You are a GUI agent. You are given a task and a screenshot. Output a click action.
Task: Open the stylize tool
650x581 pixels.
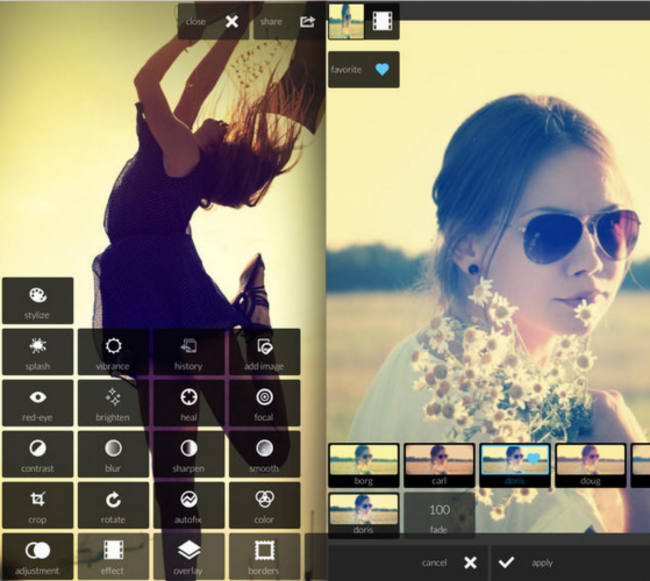37,301
